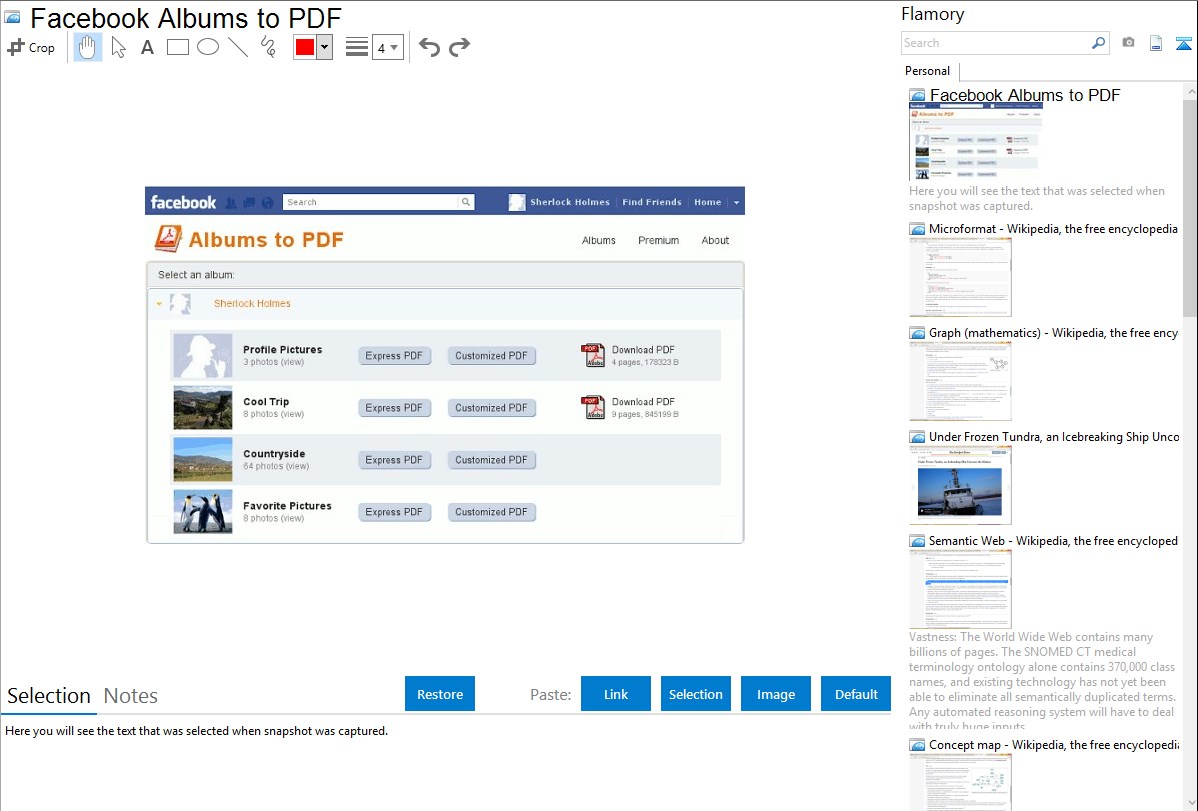1198x811 pixels.
Task: Click Customized PDF for Favorite Pictures
Action: tap(491, 511)
